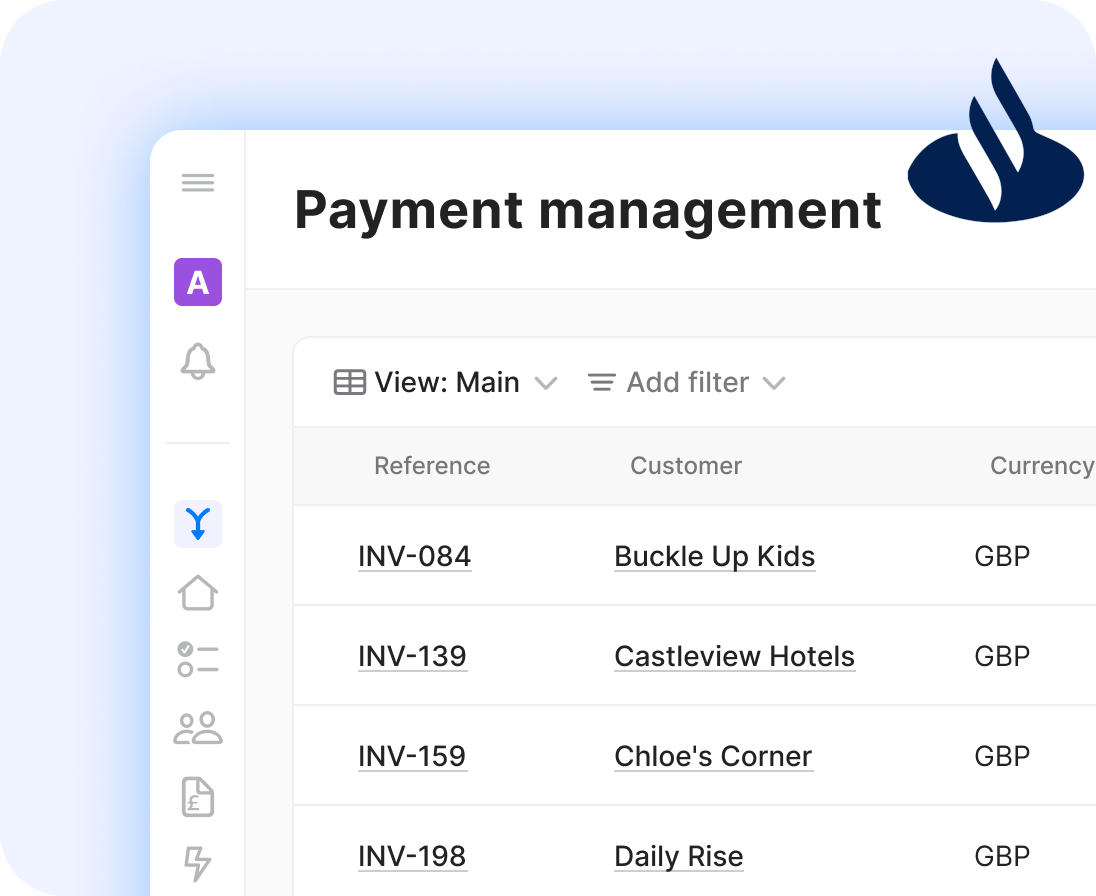Sort by Customer column header
The width and height of the screenshot is (1096, 896).
coord(686,466)
